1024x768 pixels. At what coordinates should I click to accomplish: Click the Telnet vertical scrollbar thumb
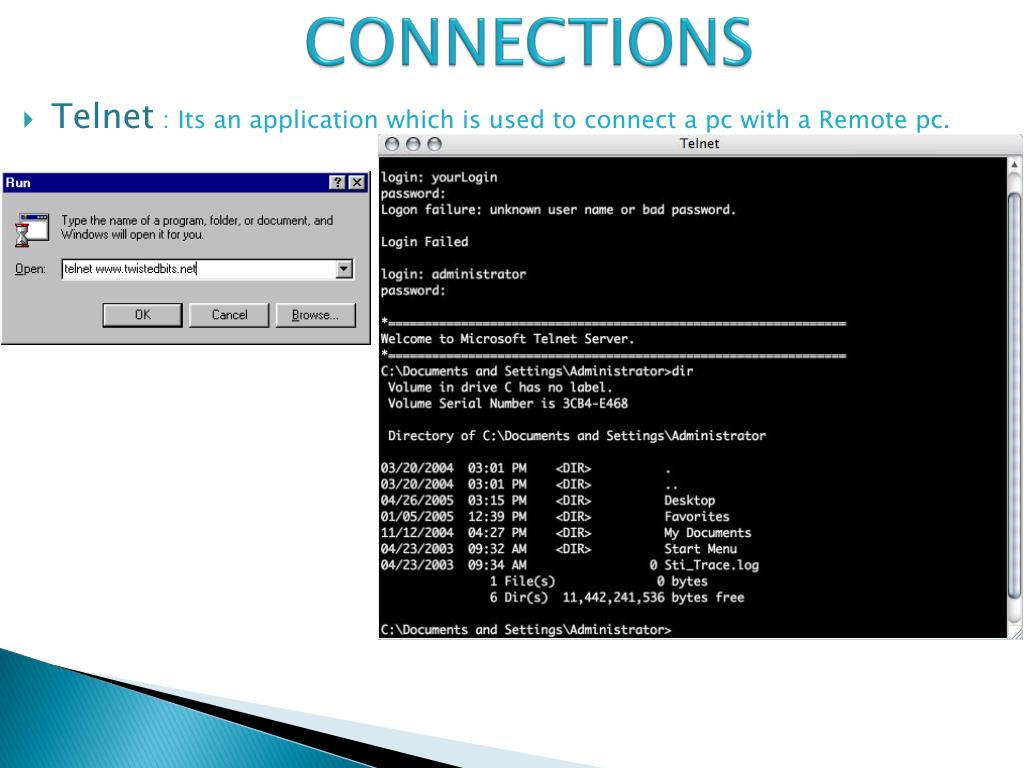pyautogui.click(x=1014, y=396)
